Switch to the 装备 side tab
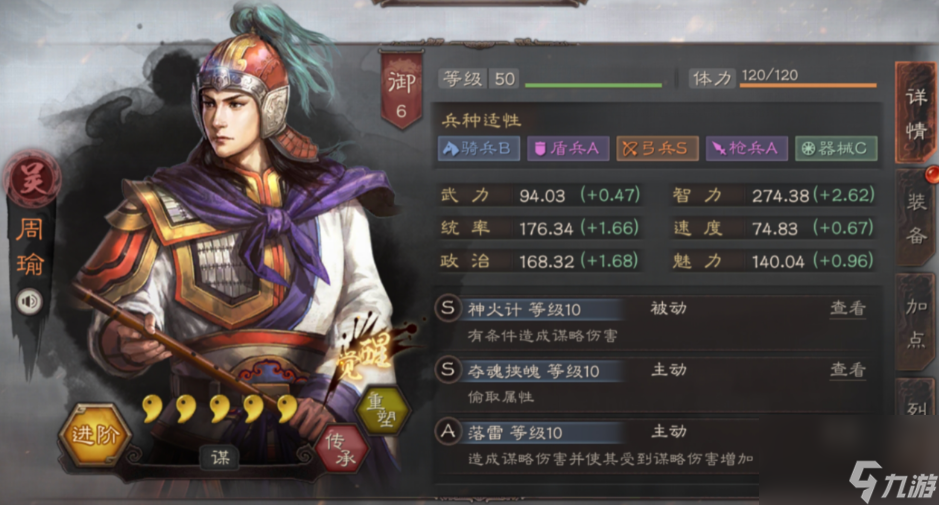The height and width of the screenshot is (505, 939). click(916, 219)
